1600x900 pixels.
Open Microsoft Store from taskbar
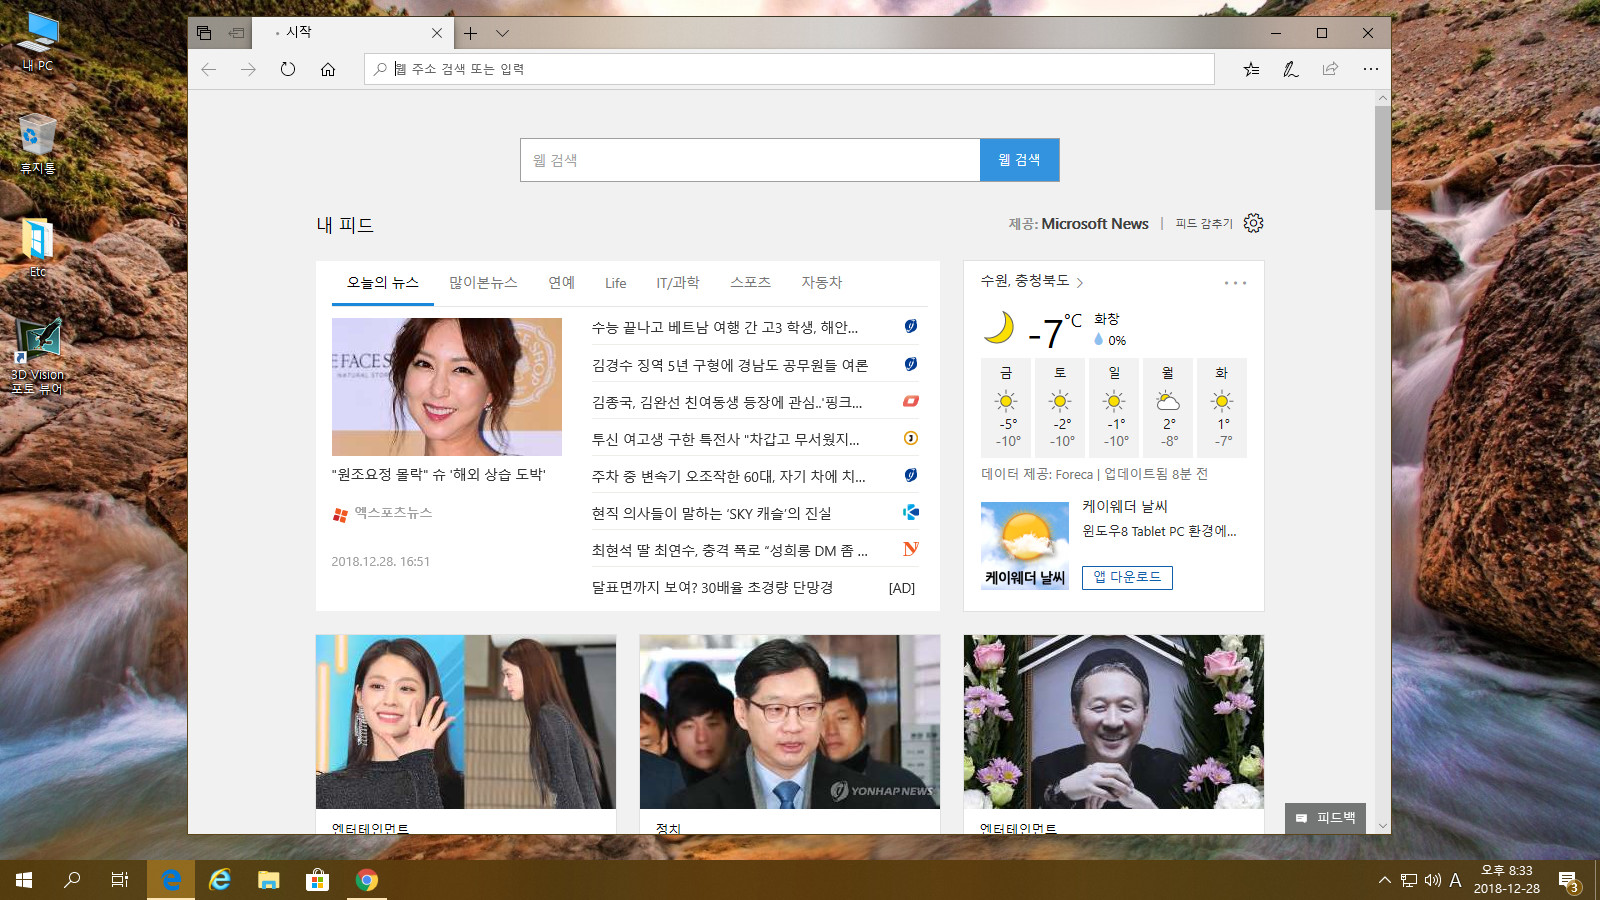(x=317, y=880)
